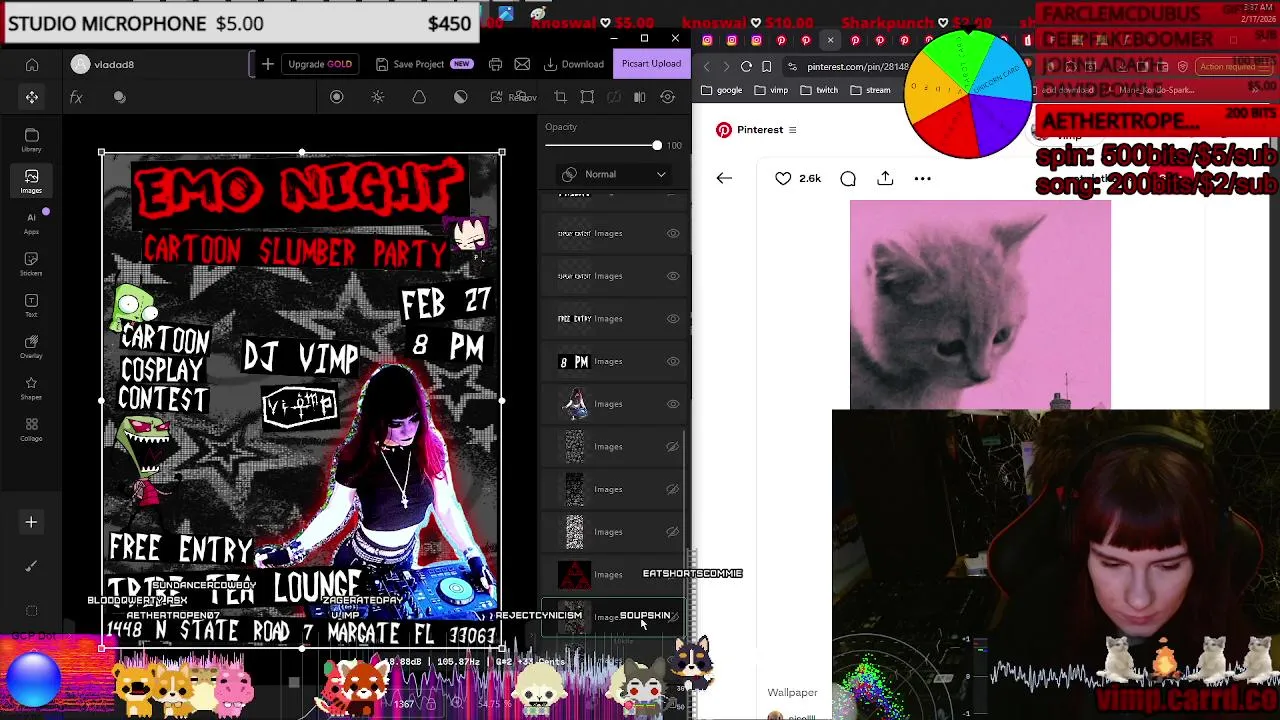Select the red triangle layer thumbnail
This screenshot has width=1280, height=720.
tap(574, 575)
